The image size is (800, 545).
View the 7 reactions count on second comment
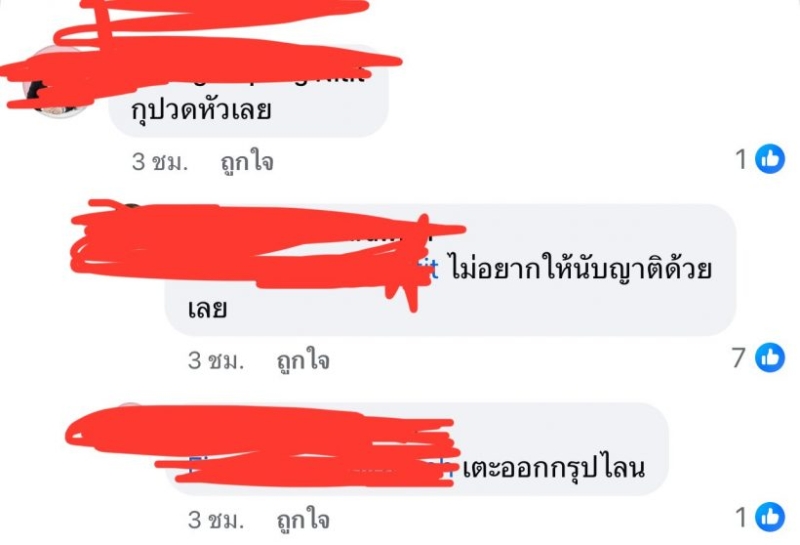[x=738, y=358]
